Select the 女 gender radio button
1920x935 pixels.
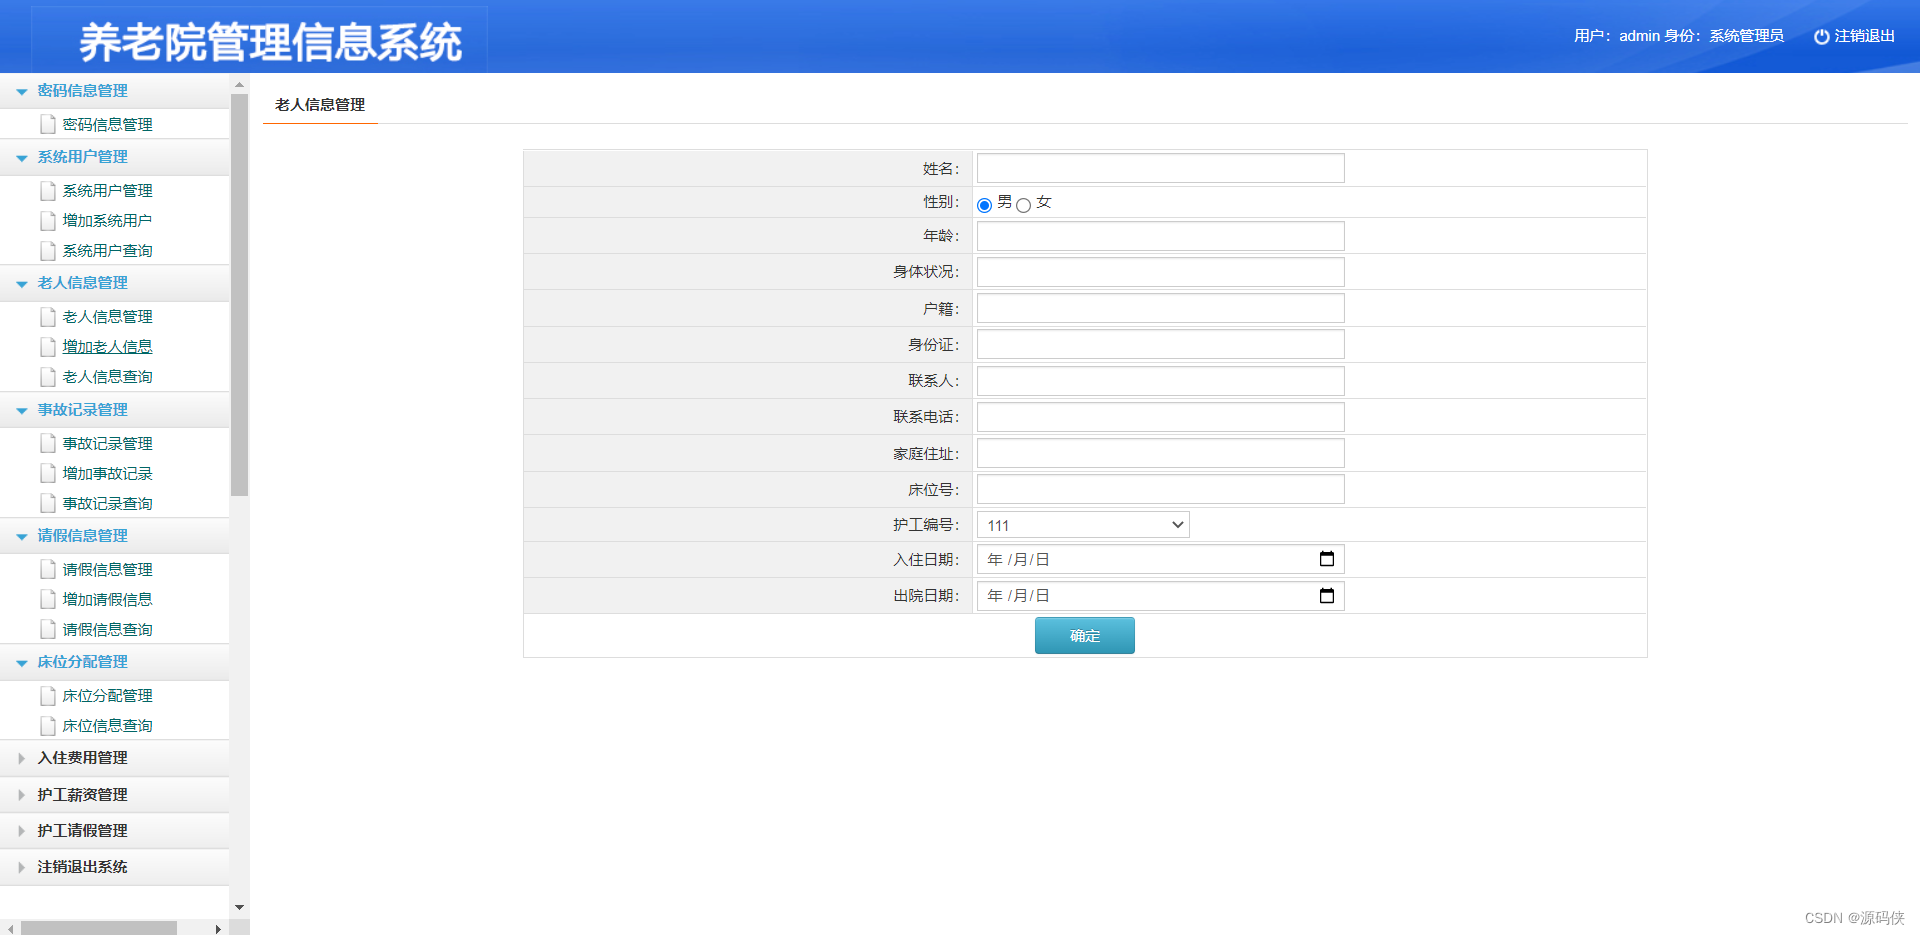[x=1023, y=205]
